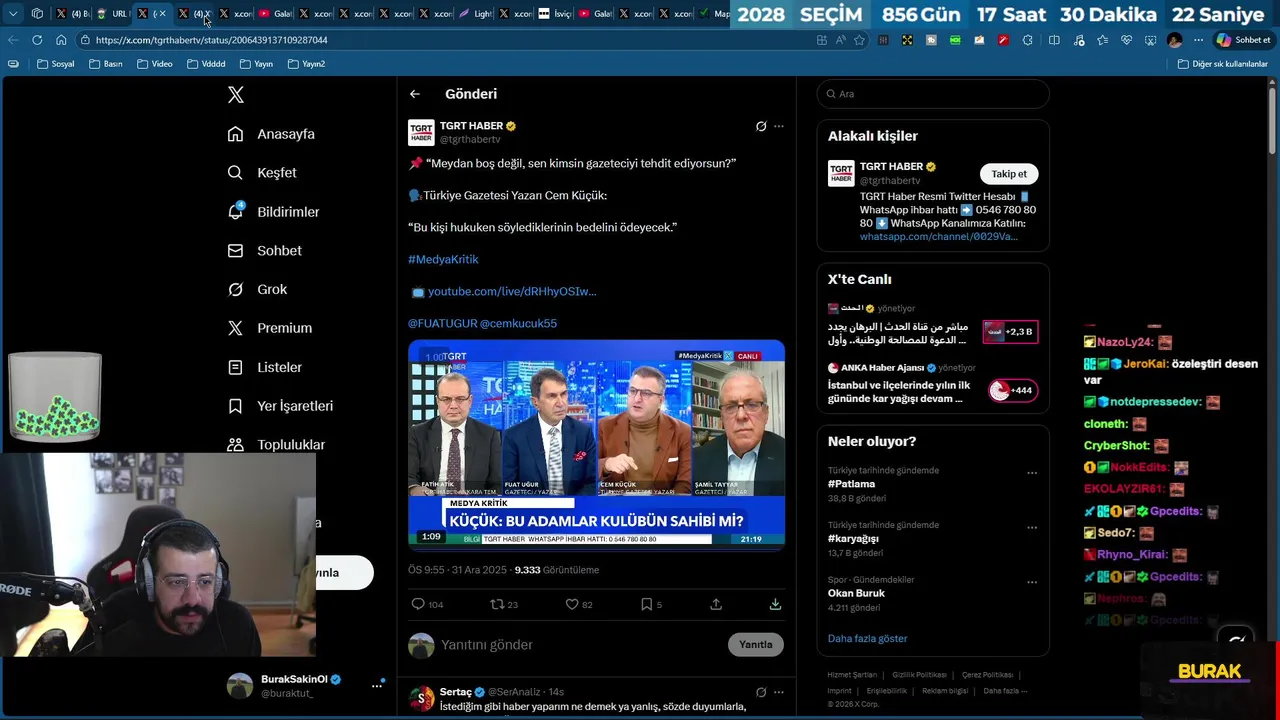Click the Yanıtla reply button

point(756,645)
